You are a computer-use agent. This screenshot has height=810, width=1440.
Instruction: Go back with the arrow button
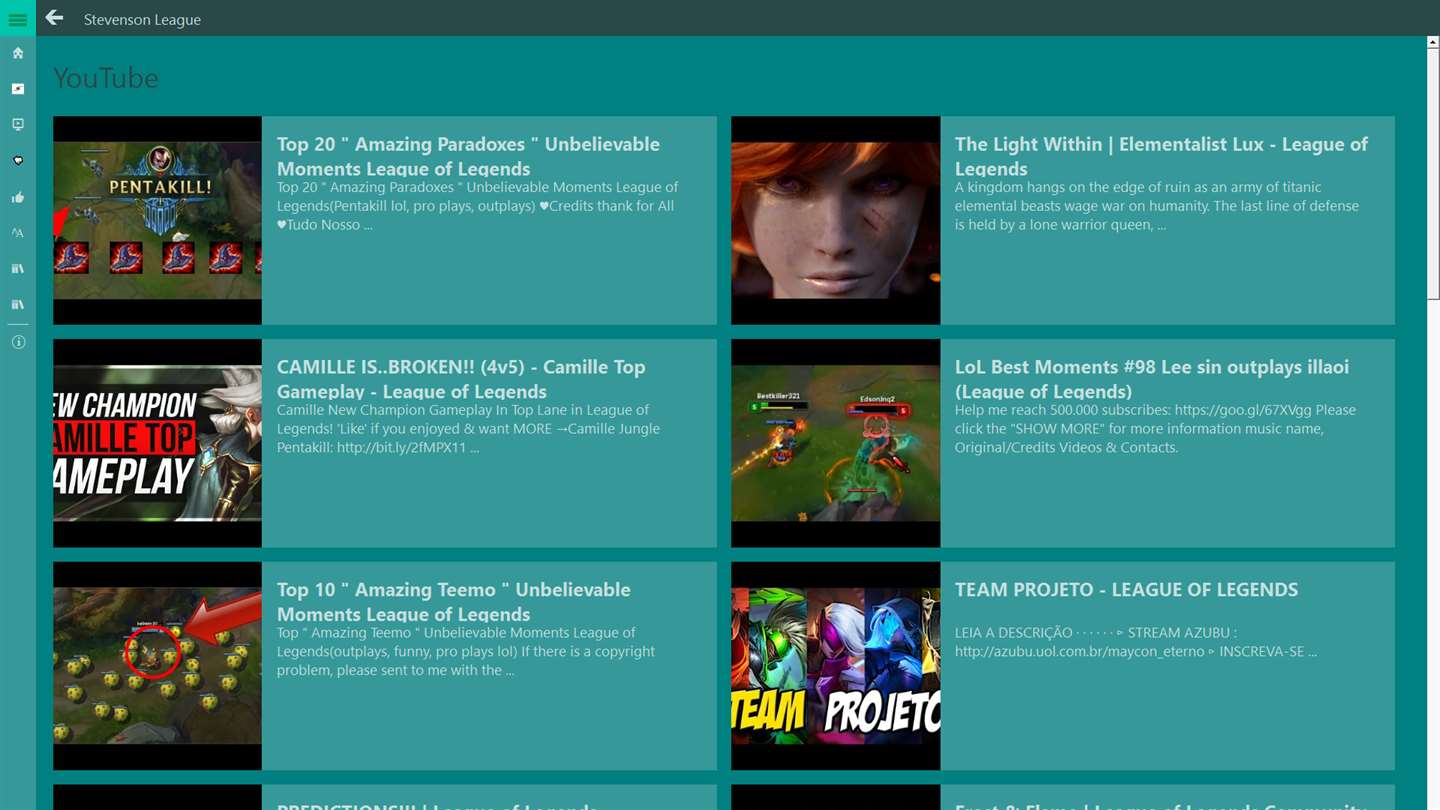click(x=54, y=18)
